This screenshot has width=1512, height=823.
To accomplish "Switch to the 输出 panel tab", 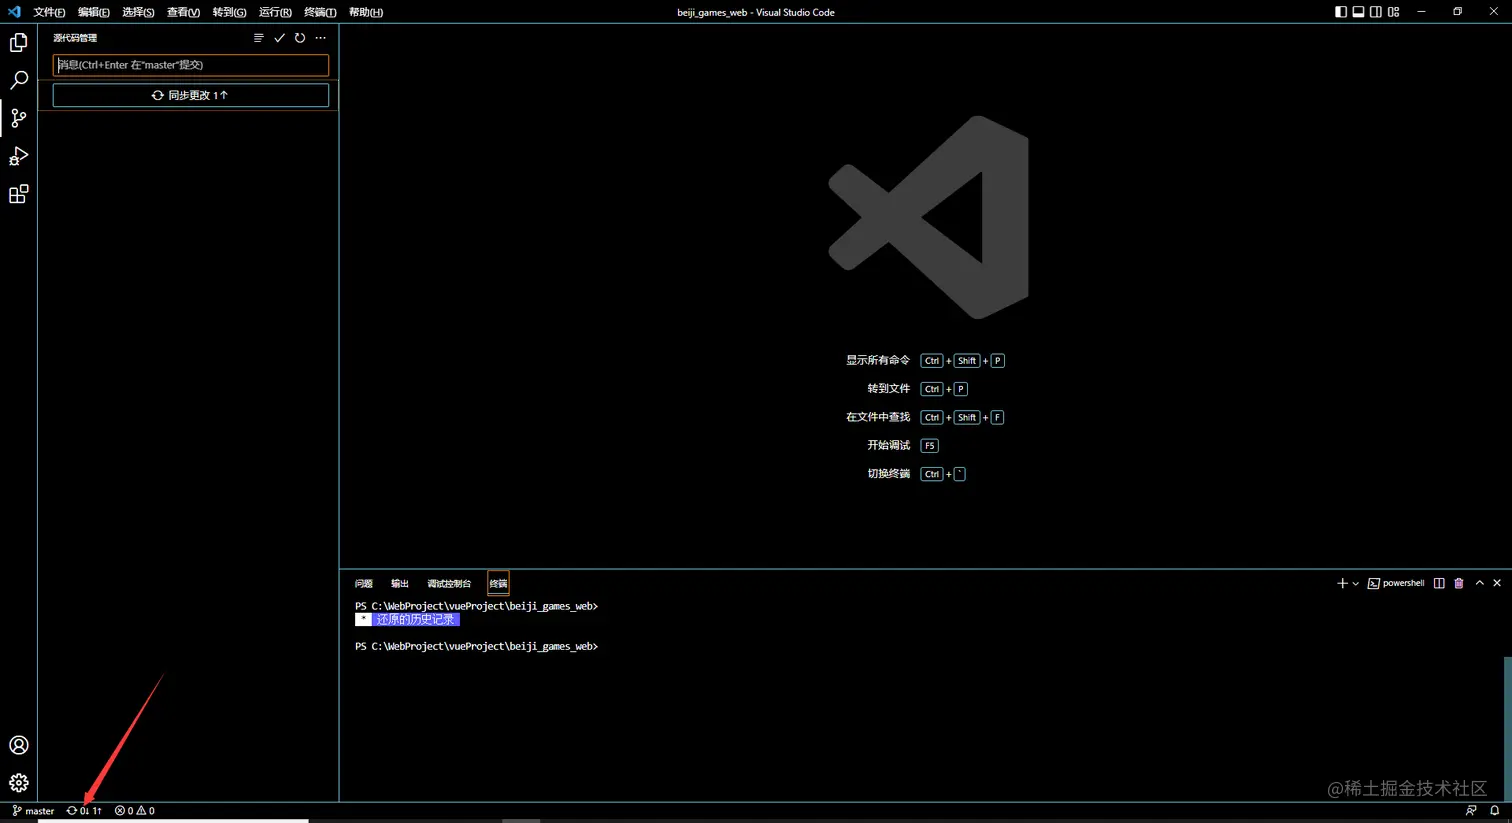I will click(400, 584).
